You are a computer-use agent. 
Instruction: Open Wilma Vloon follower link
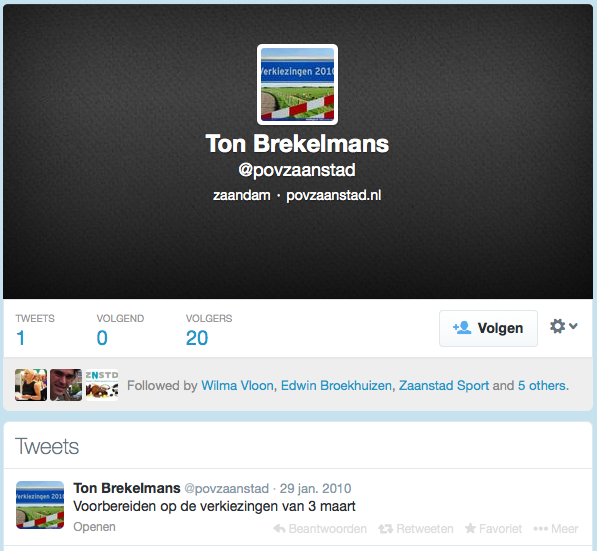pos(237,386)
